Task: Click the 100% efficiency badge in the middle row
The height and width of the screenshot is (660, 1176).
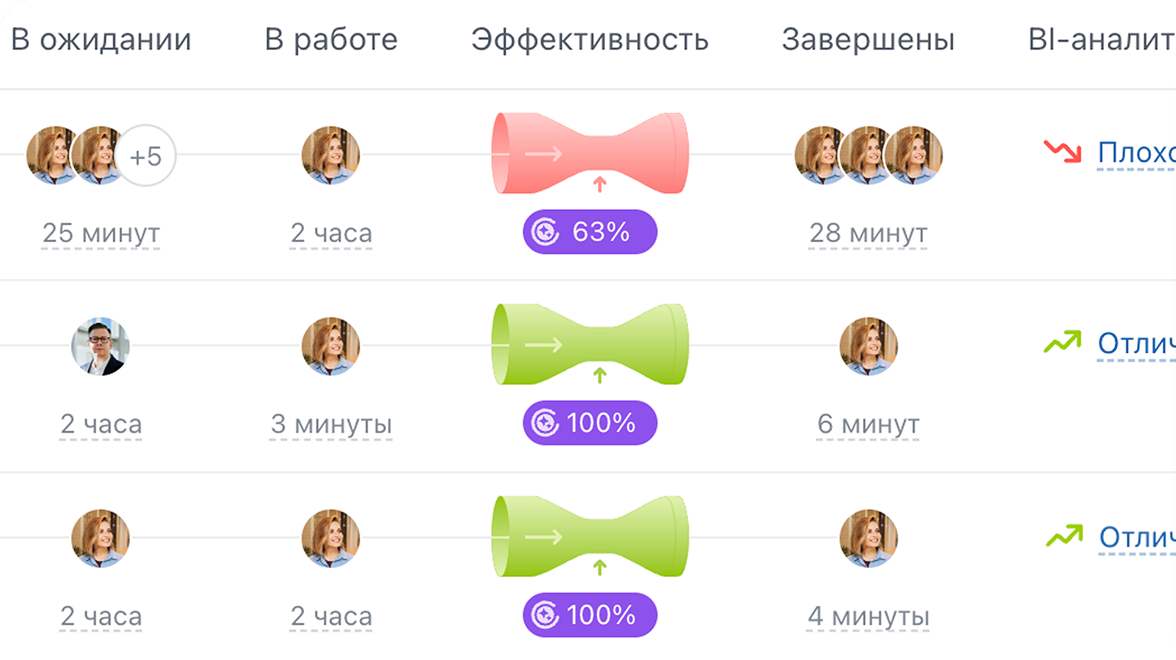Action: click(590, 423)
